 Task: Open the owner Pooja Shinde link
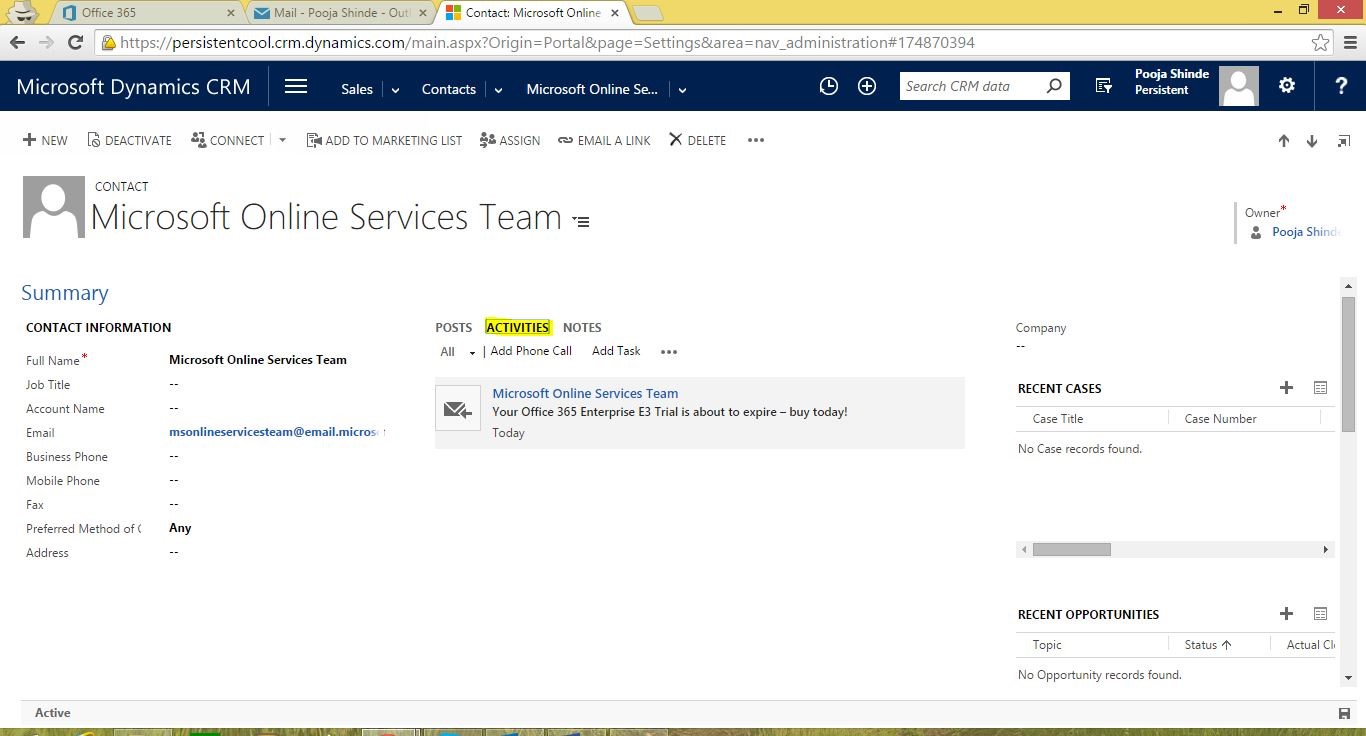click(x=1305, y=232)
